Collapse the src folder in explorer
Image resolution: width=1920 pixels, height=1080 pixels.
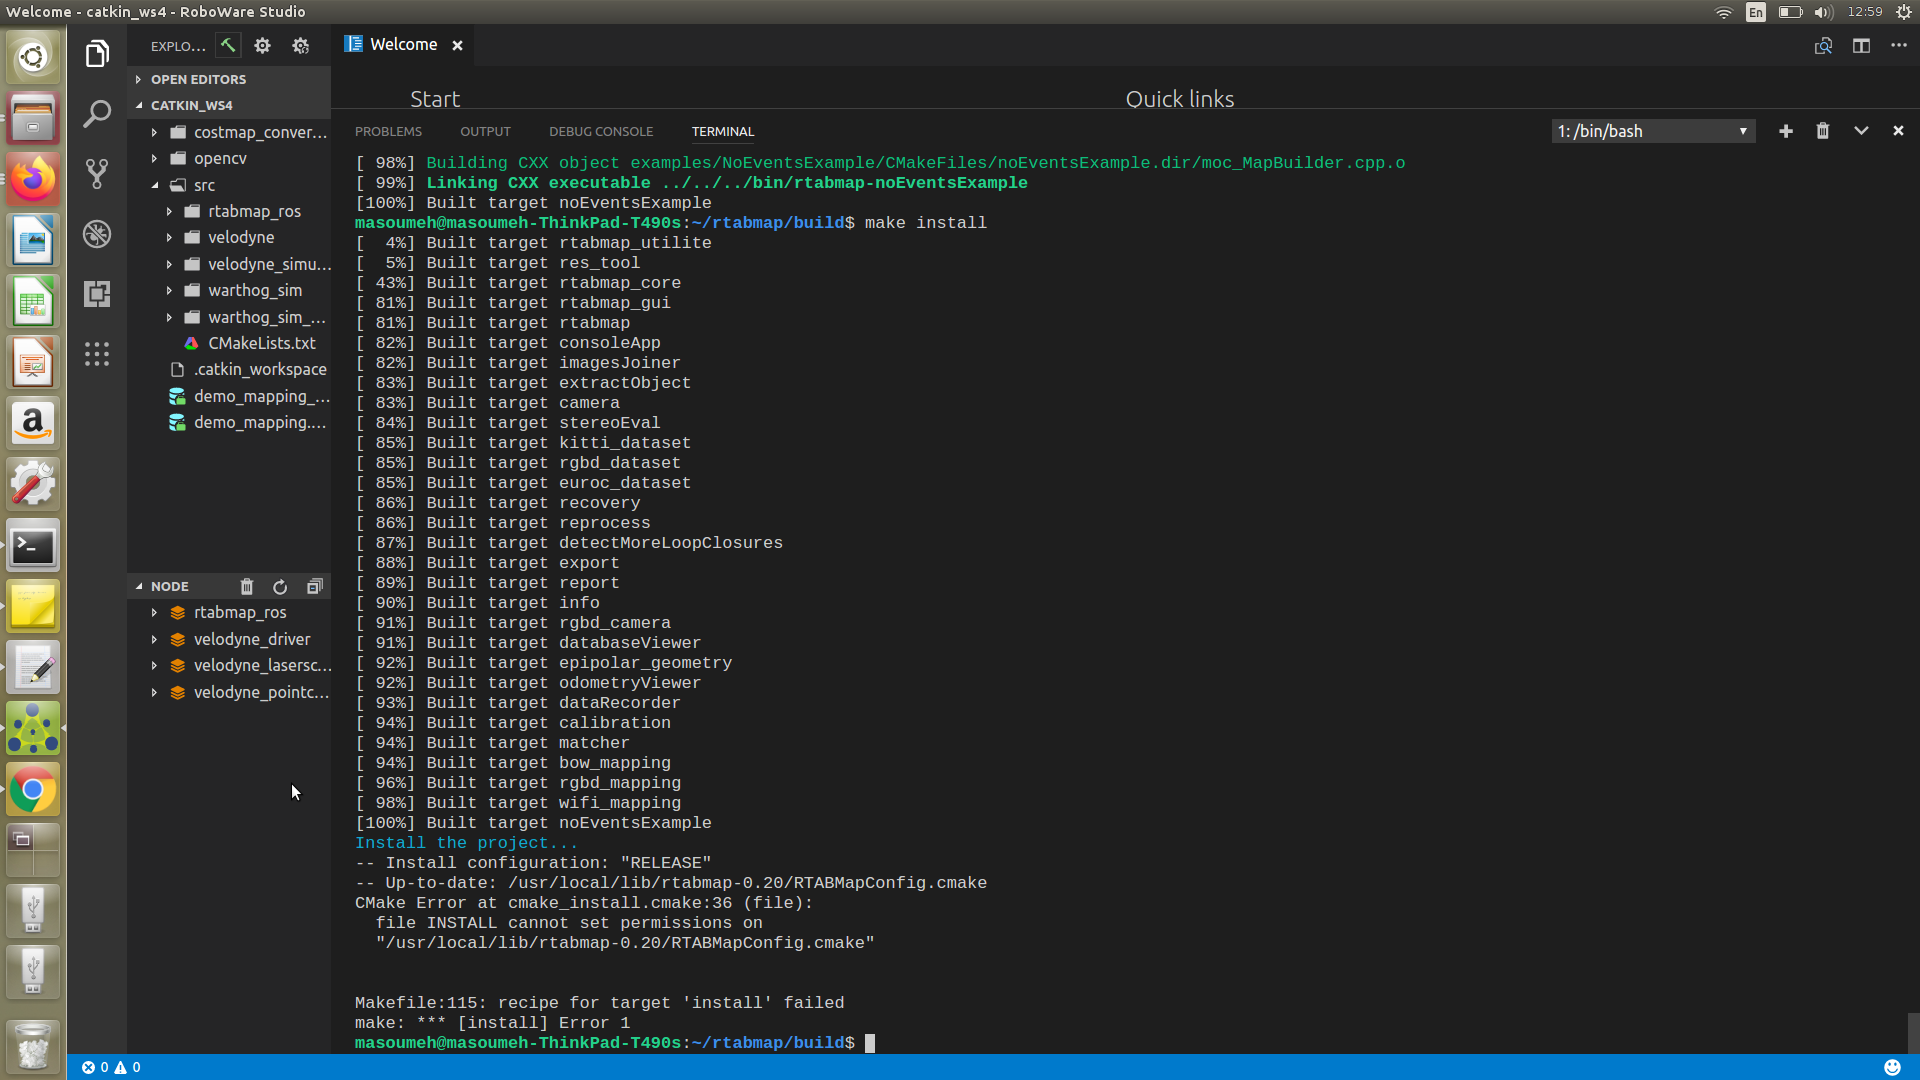204,185
